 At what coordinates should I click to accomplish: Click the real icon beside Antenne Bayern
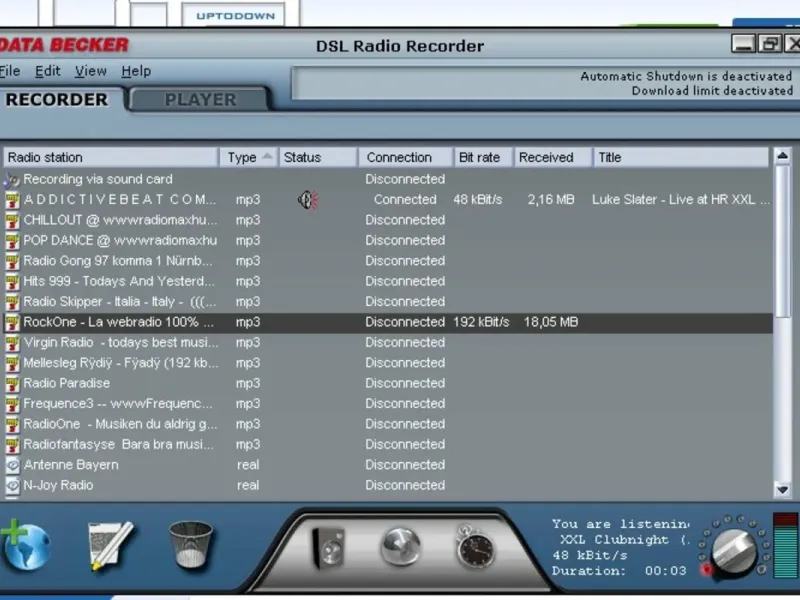[x=12, y=465]
